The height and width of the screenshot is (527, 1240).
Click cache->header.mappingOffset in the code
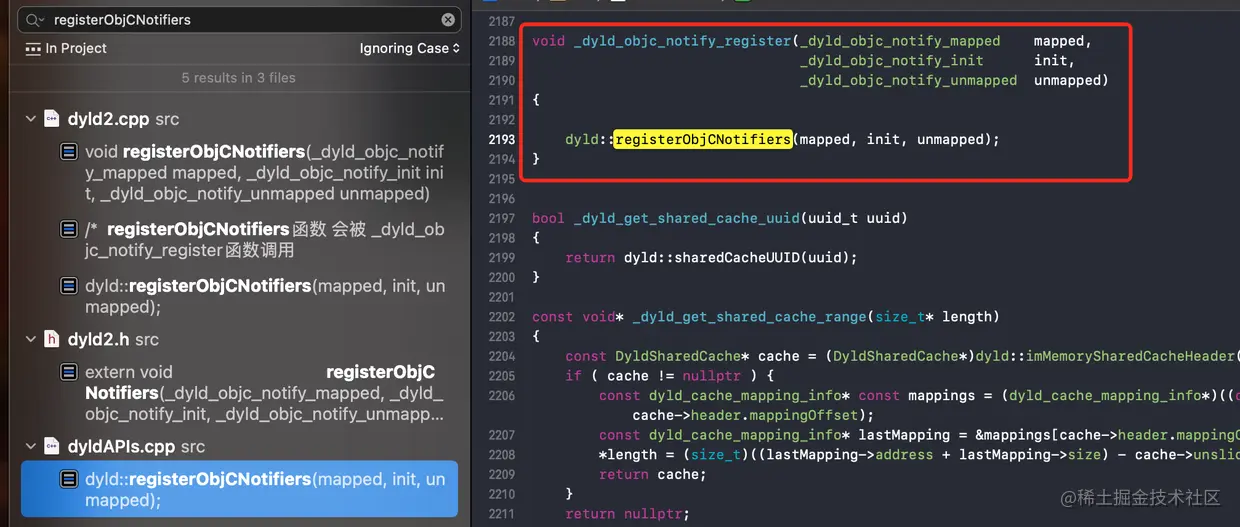click(x=745, y=415)
